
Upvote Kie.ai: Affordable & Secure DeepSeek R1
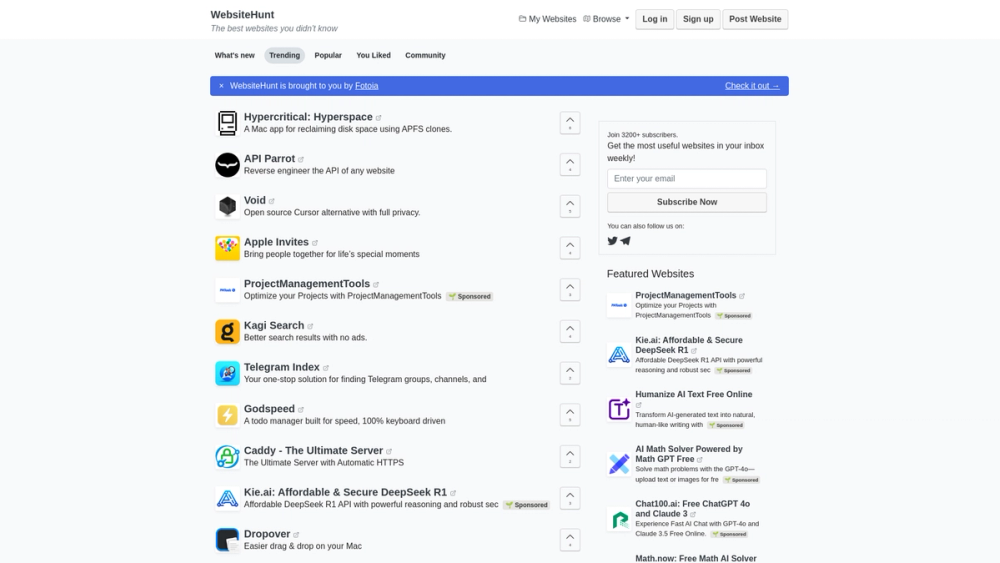pyautogui.click(x=570, y=498)
